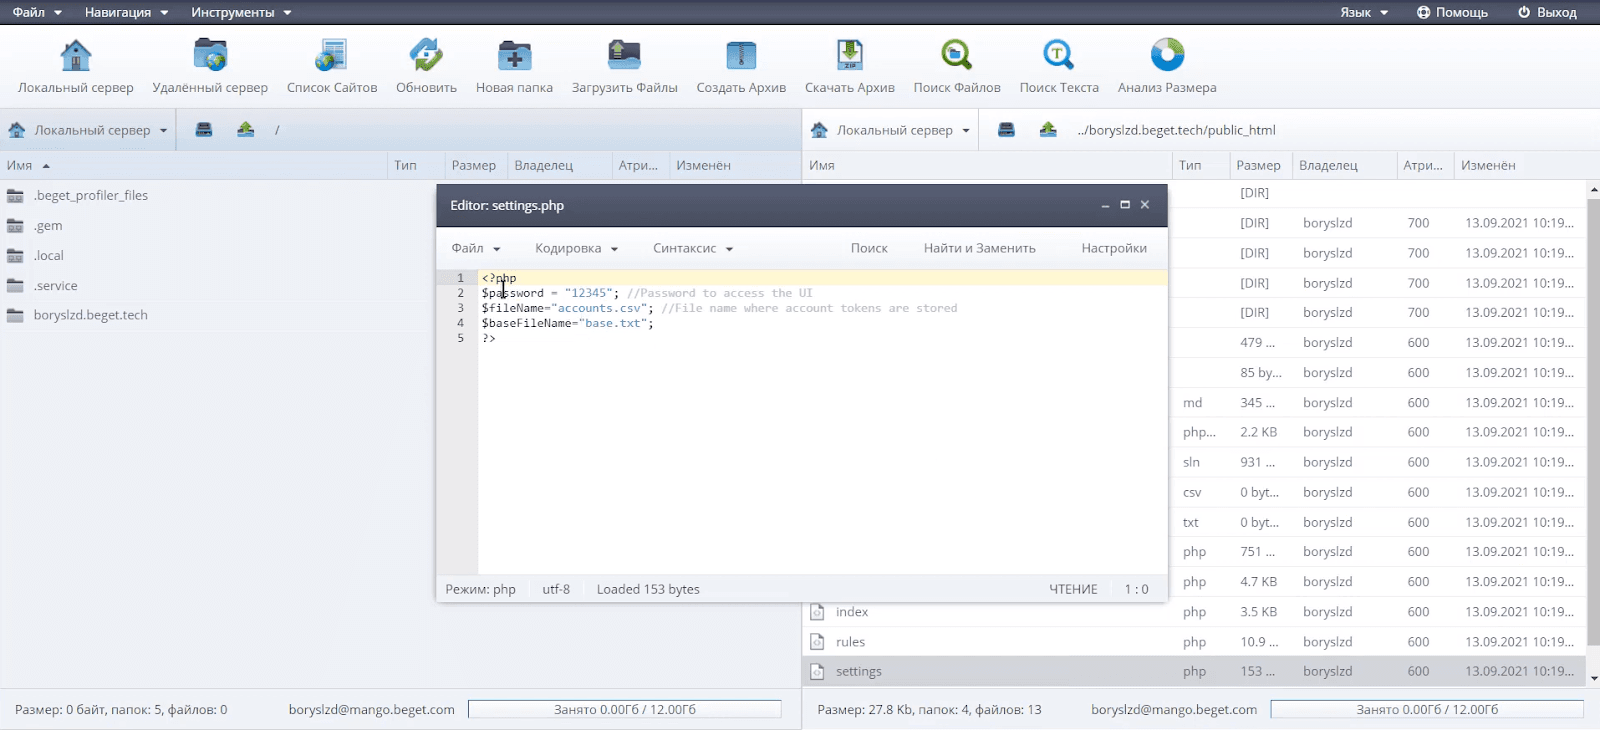Click the Выход logout button
Viewport: 1600px width, 730px height.
tap(1547, 12)
